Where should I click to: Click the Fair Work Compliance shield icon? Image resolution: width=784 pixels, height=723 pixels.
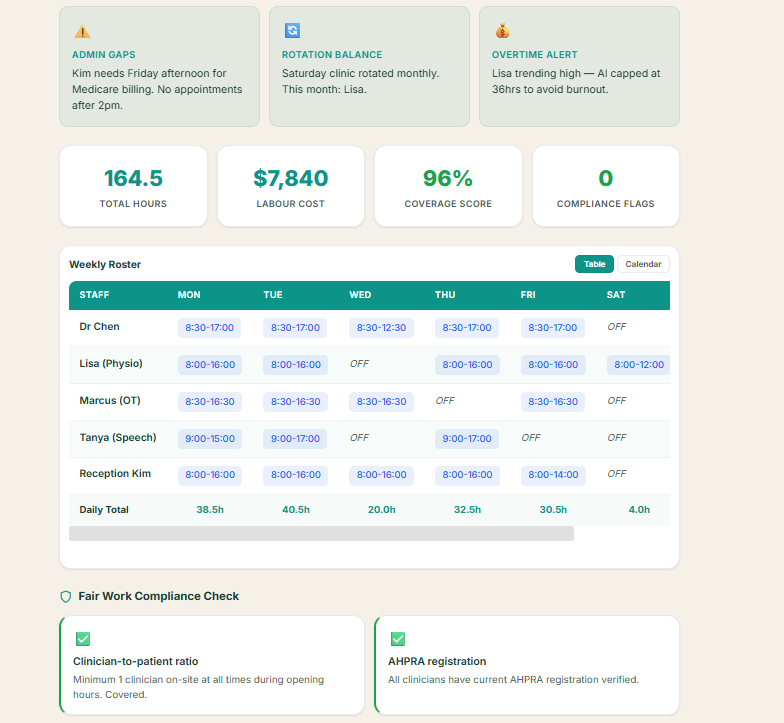click(x=66, y=596)
